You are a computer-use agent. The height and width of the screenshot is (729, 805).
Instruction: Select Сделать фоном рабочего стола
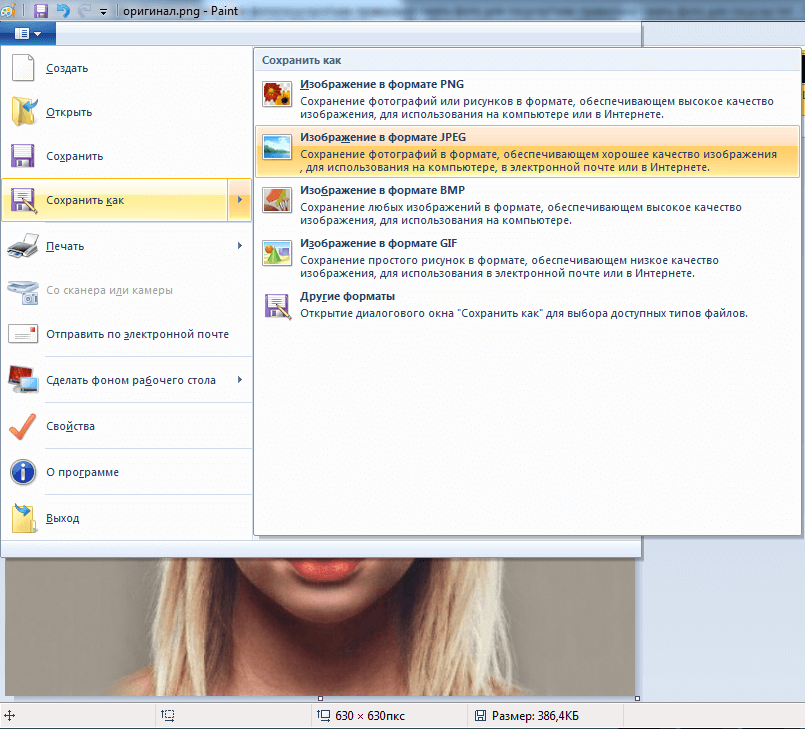pos(127,380)
